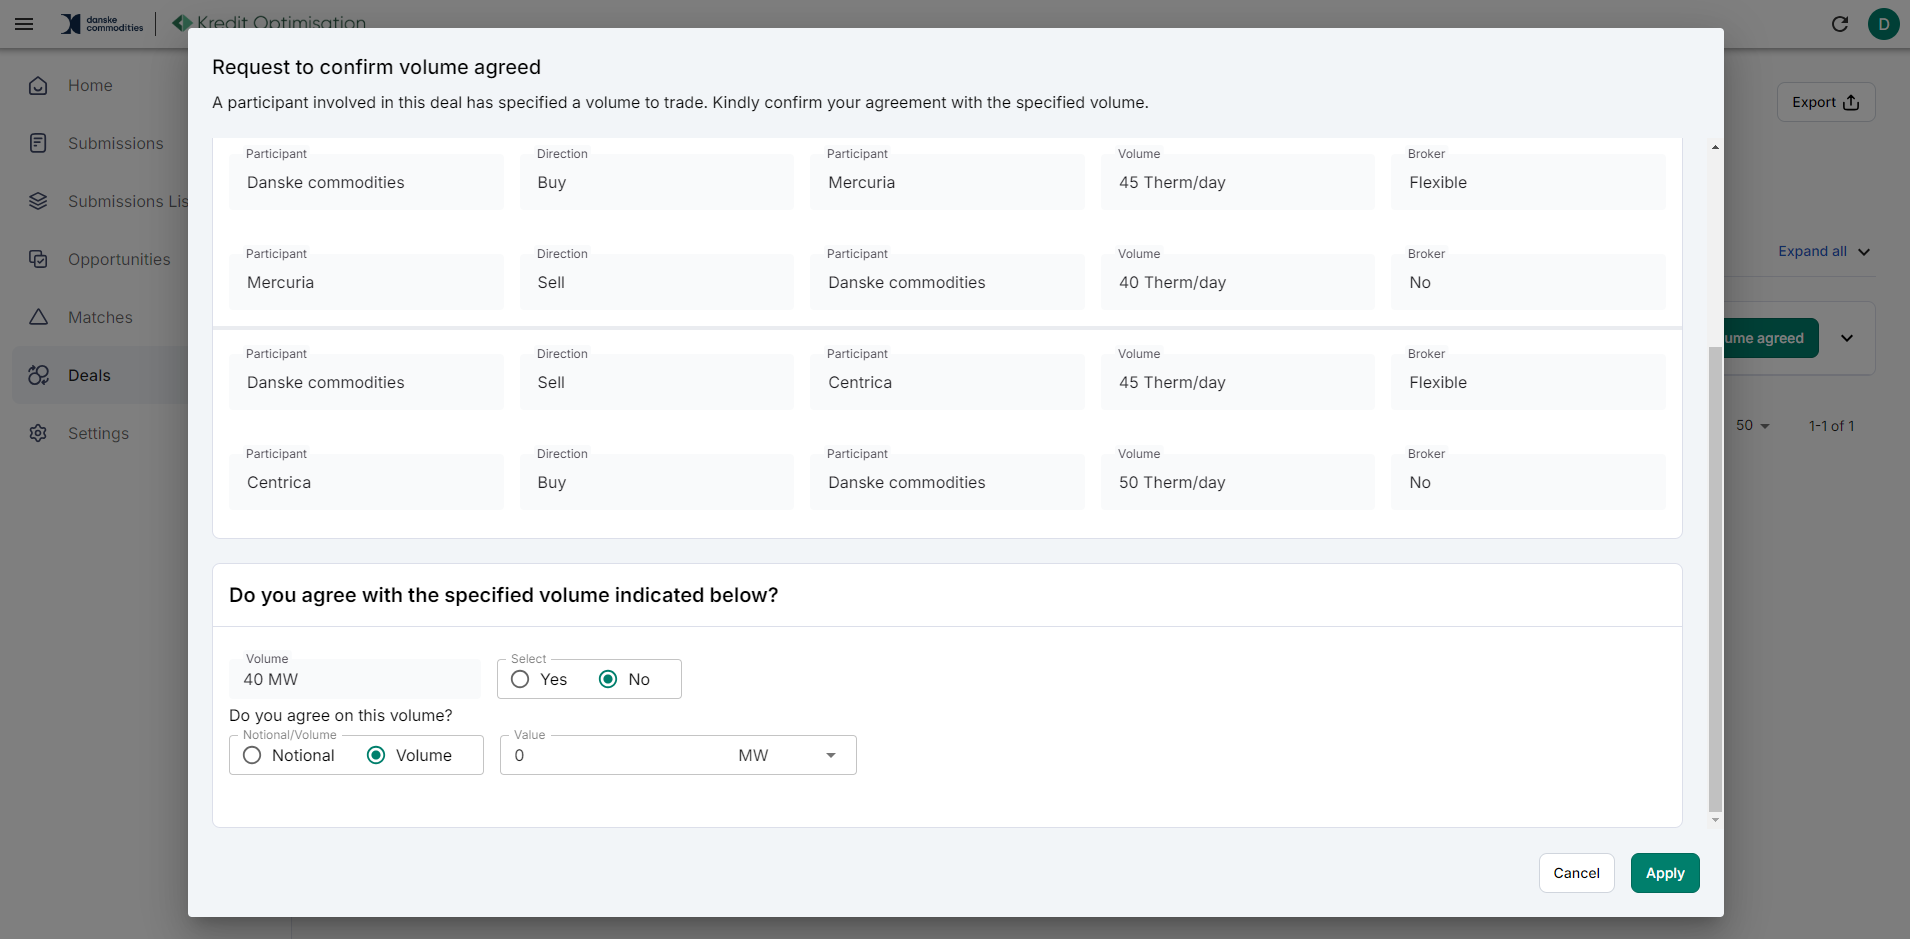Image resolution: width=1910 pixels, height=939 pixels.
Task: Click the Kredit Optimisation diamond logo
Action: [181, 22]
